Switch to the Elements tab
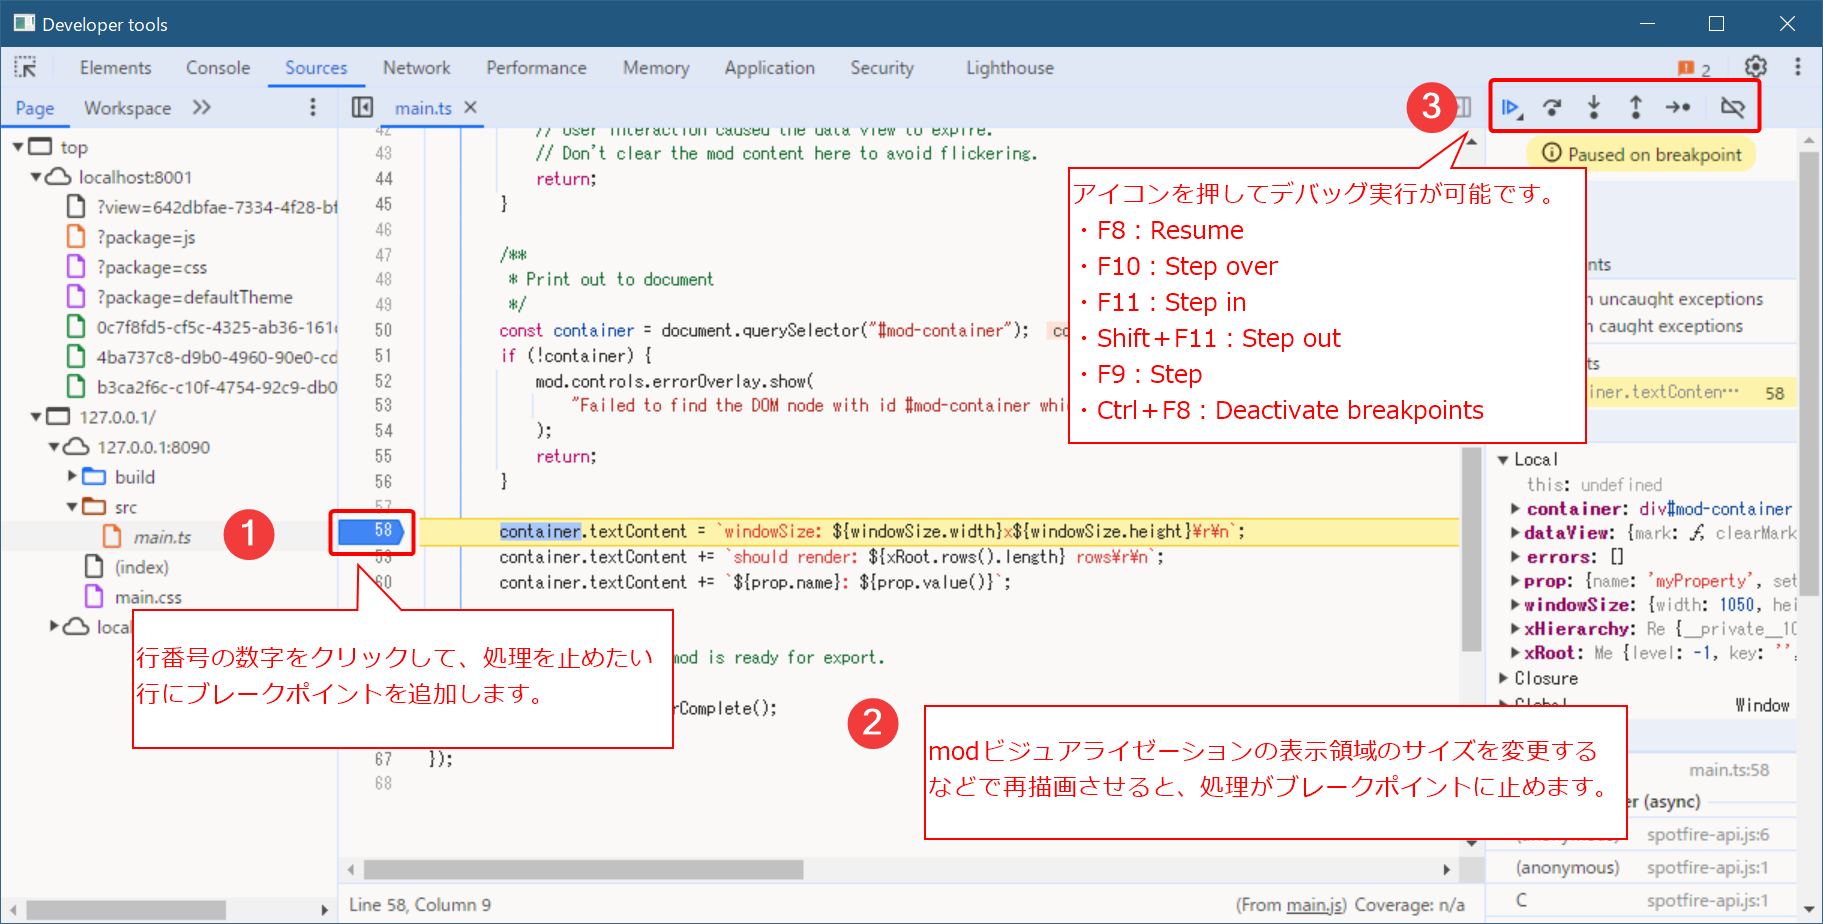 [x=116, y=67]
